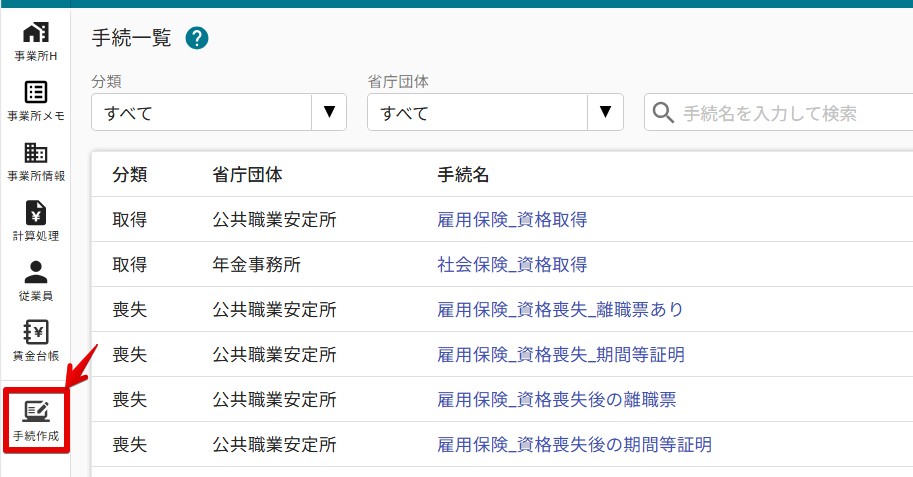Viewport: 913px width, 477px height.
Task: Open 社会保険_資格取得 procedure link
Action: click(512, 264)
